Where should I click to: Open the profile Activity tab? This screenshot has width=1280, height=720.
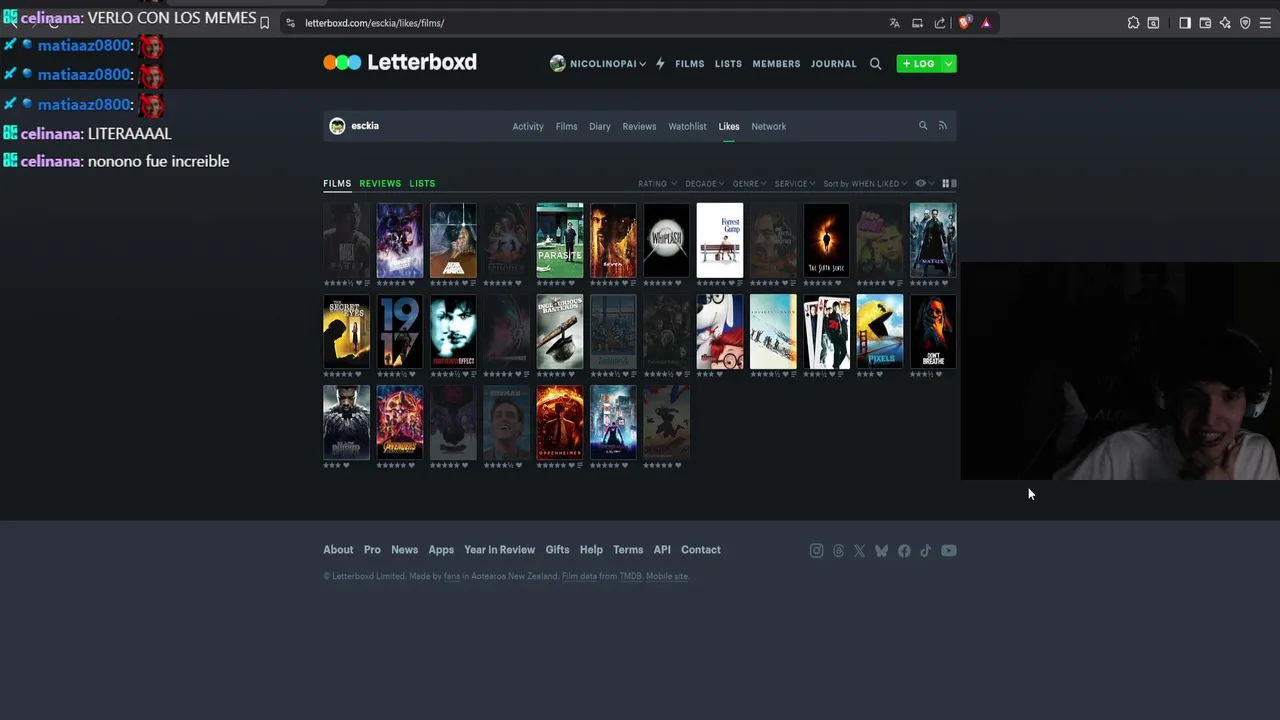click(528, 127)
